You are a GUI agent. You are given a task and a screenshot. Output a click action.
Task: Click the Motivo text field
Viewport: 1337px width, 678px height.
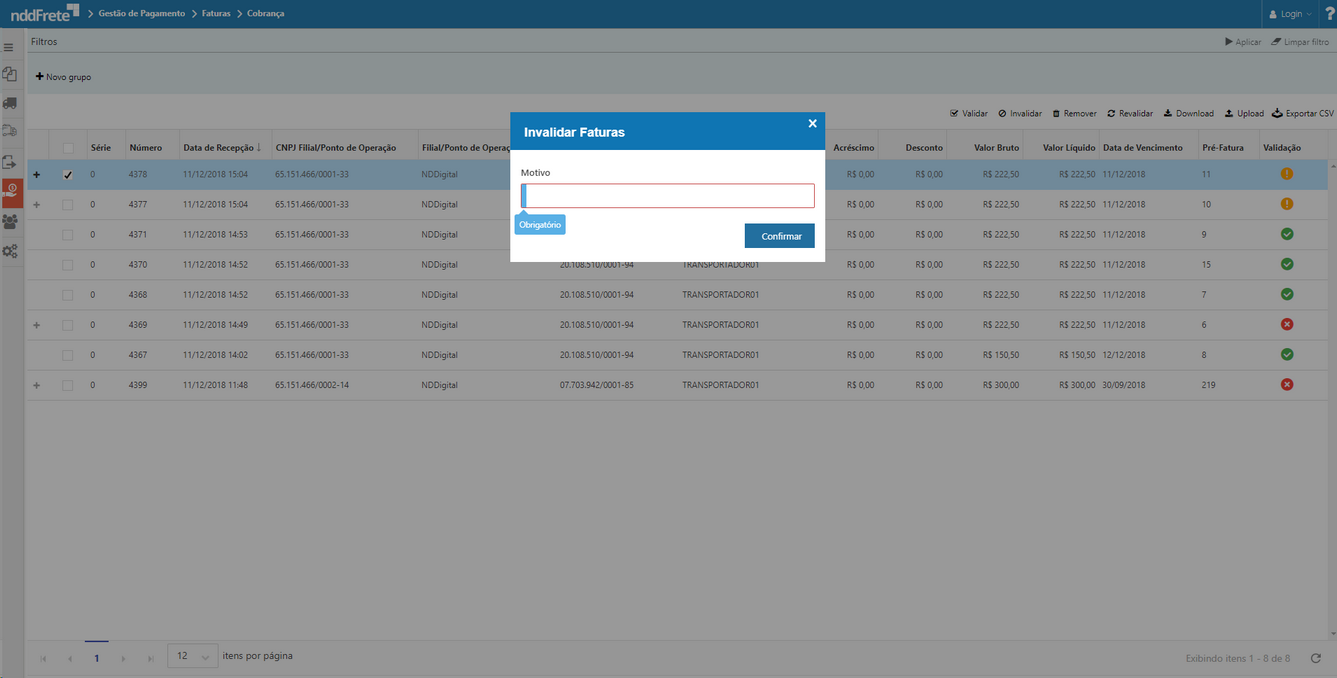(x=668, y=196)
